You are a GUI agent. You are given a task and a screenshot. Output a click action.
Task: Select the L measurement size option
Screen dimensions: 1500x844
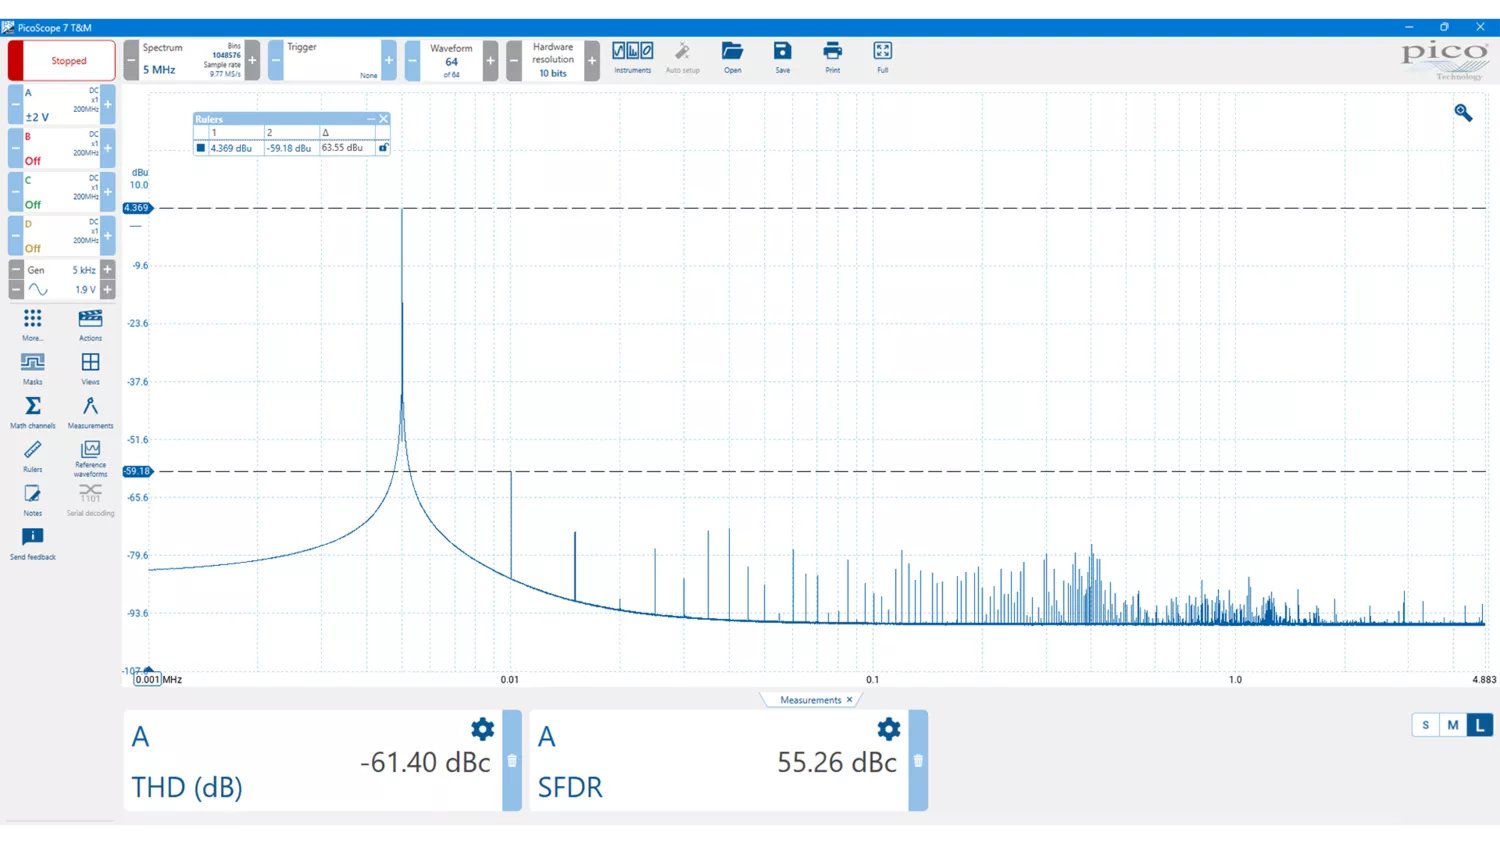1480,725
